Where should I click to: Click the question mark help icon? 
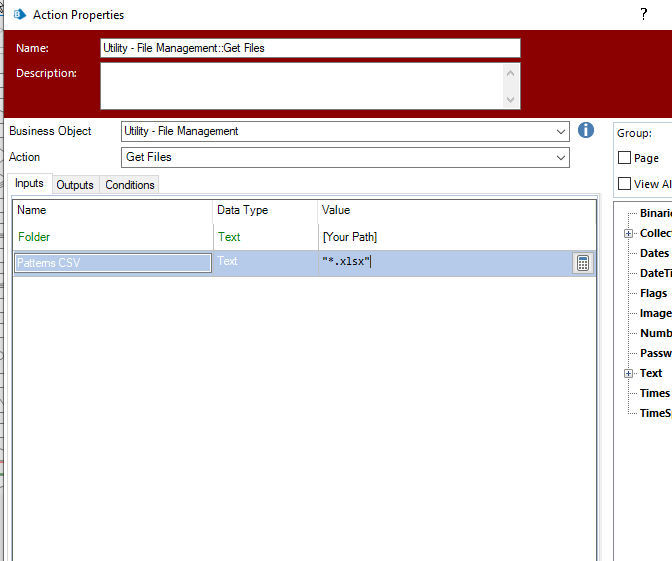tap(643, 14)
